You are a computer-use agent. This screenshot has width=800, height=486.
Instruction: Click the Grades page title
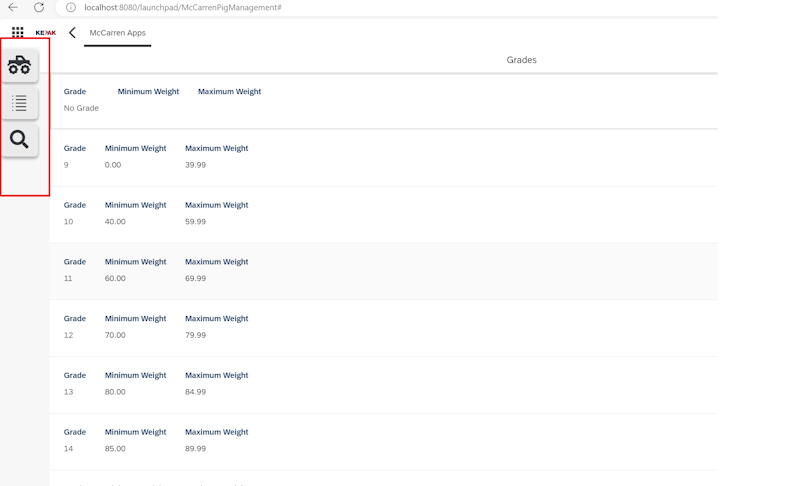point(521,60)
